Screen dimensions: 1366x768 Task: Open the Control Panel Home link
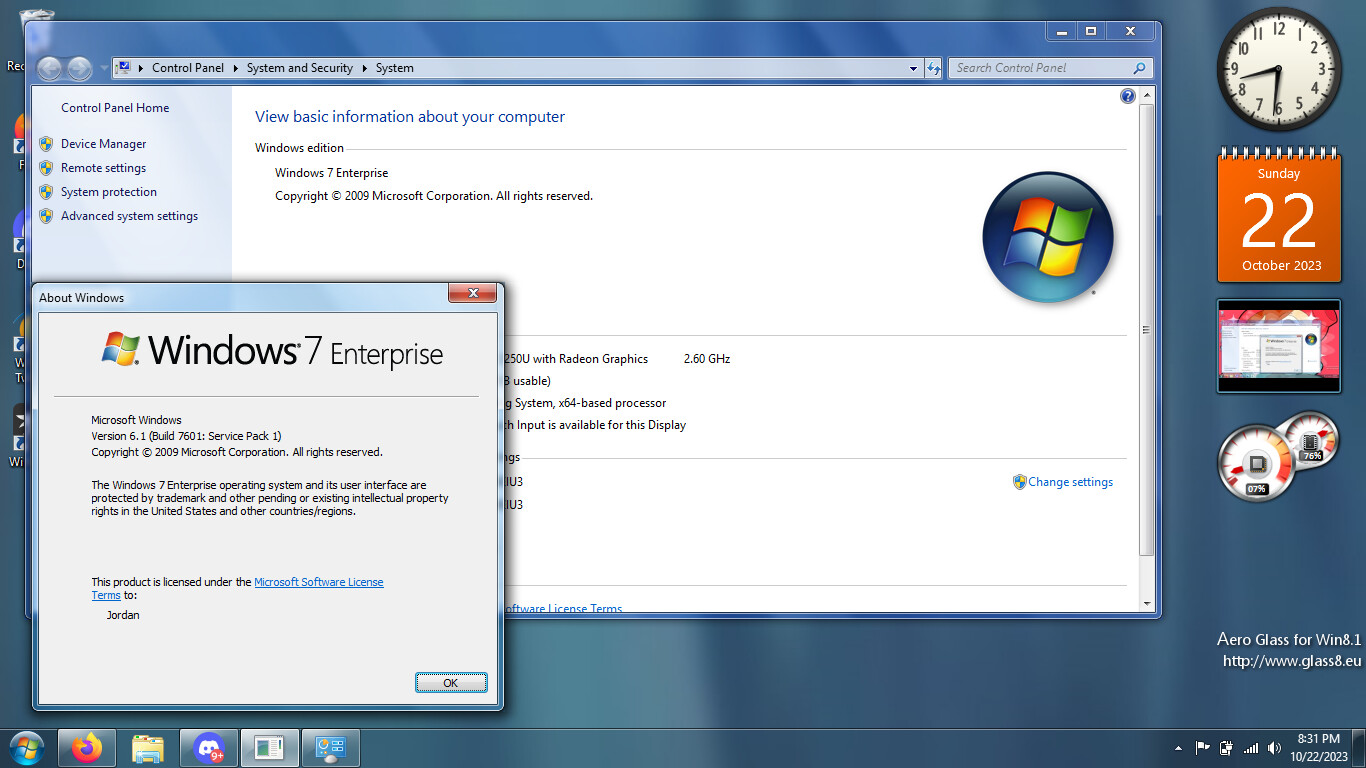coord(115,108)
